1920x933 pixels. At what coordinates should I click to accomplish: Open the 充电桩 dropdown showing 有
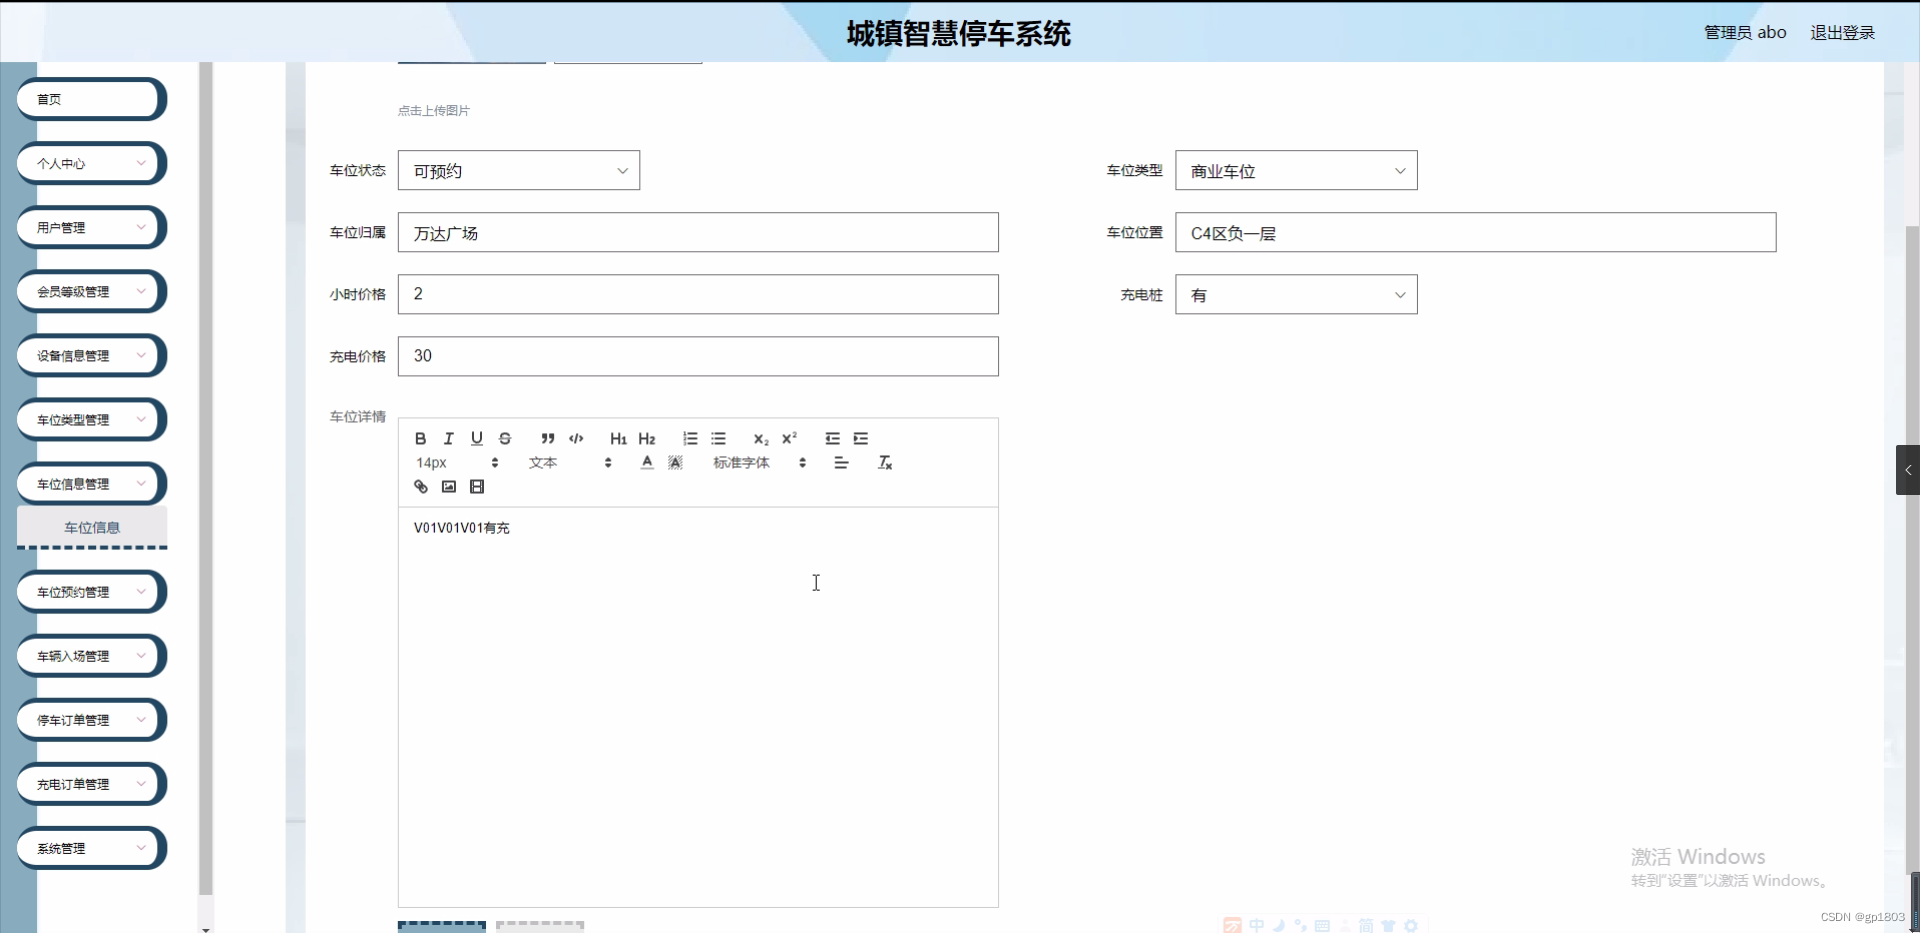[x=1296, y=295]
